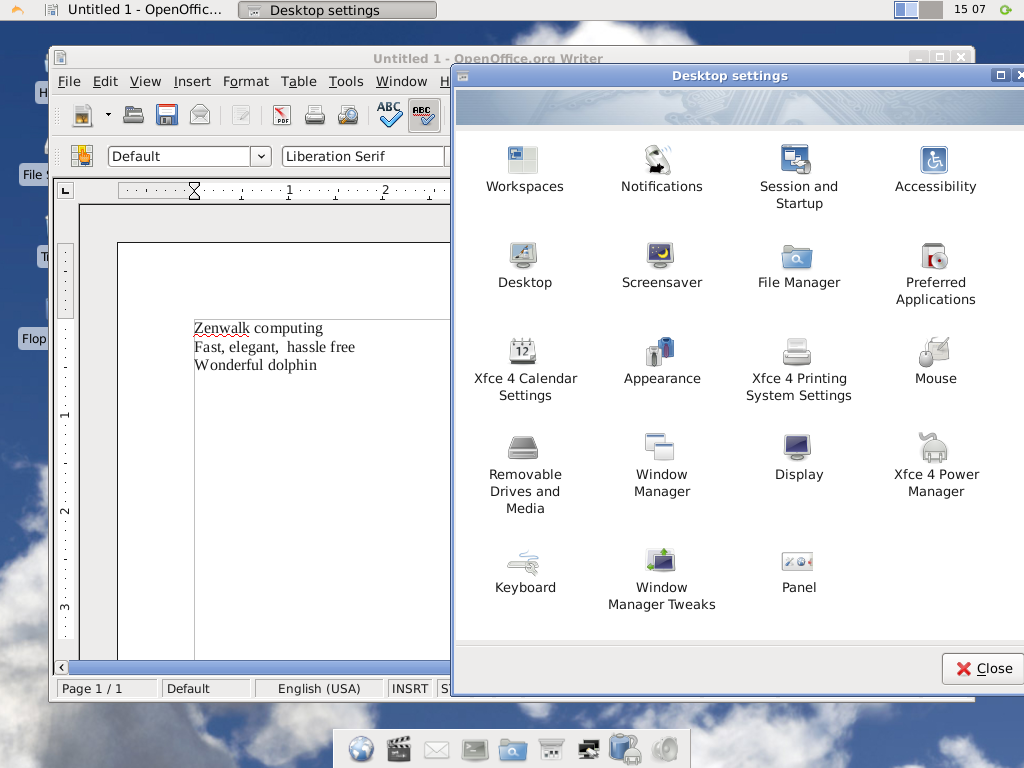1024x768 pixels.
Task: Open the mail client from the dock
Action: tap(436, 750)
